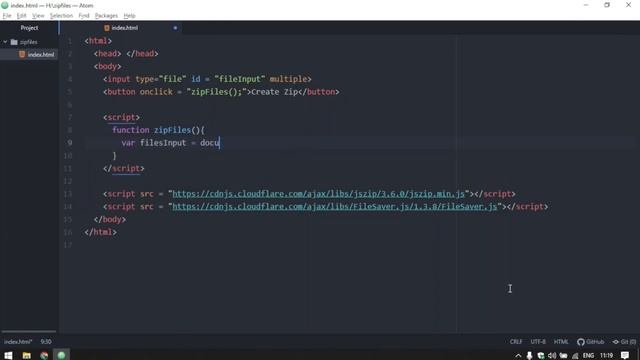Collapse the zipfiles folder chevron

[5, 42]
